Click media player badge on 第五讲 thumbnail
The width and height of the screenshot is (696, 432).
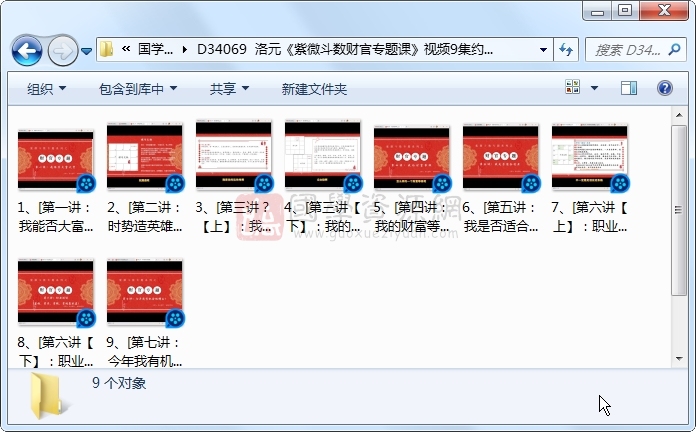[531, 184]
